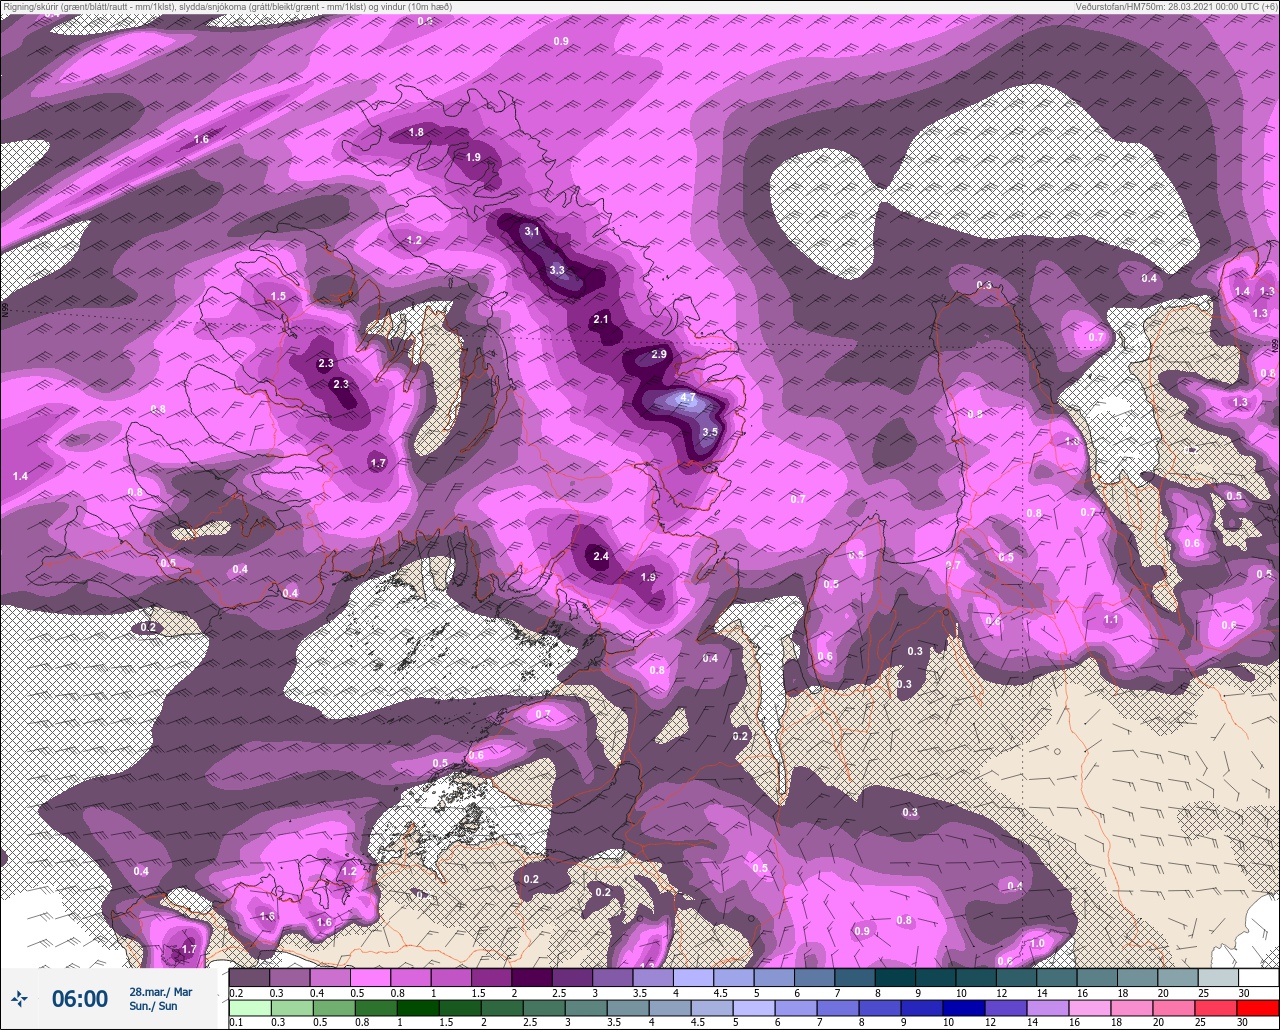Choose the first dusky purple snow swatch at 0.2
The image size is (1280, 1030).
coord(249,977)
